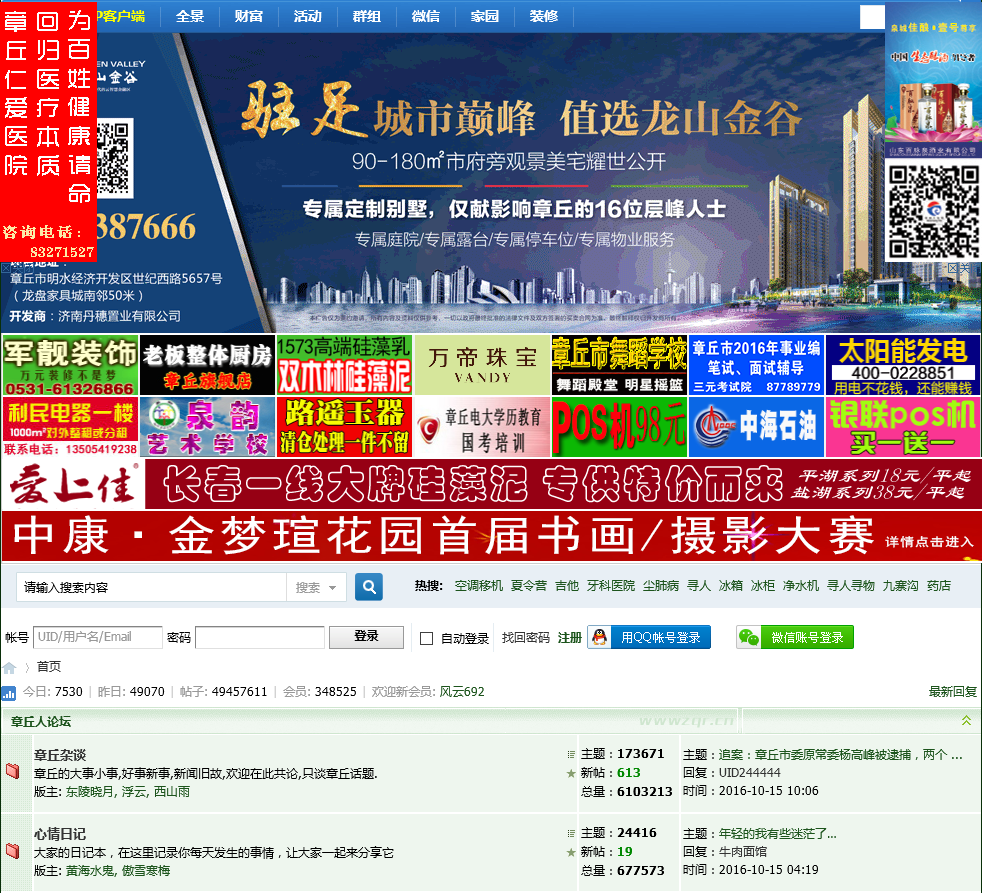Viewport: 982px width, 893px height.
Task: Click the 老板整体厨房 ad banner
Action: point(207,365)
